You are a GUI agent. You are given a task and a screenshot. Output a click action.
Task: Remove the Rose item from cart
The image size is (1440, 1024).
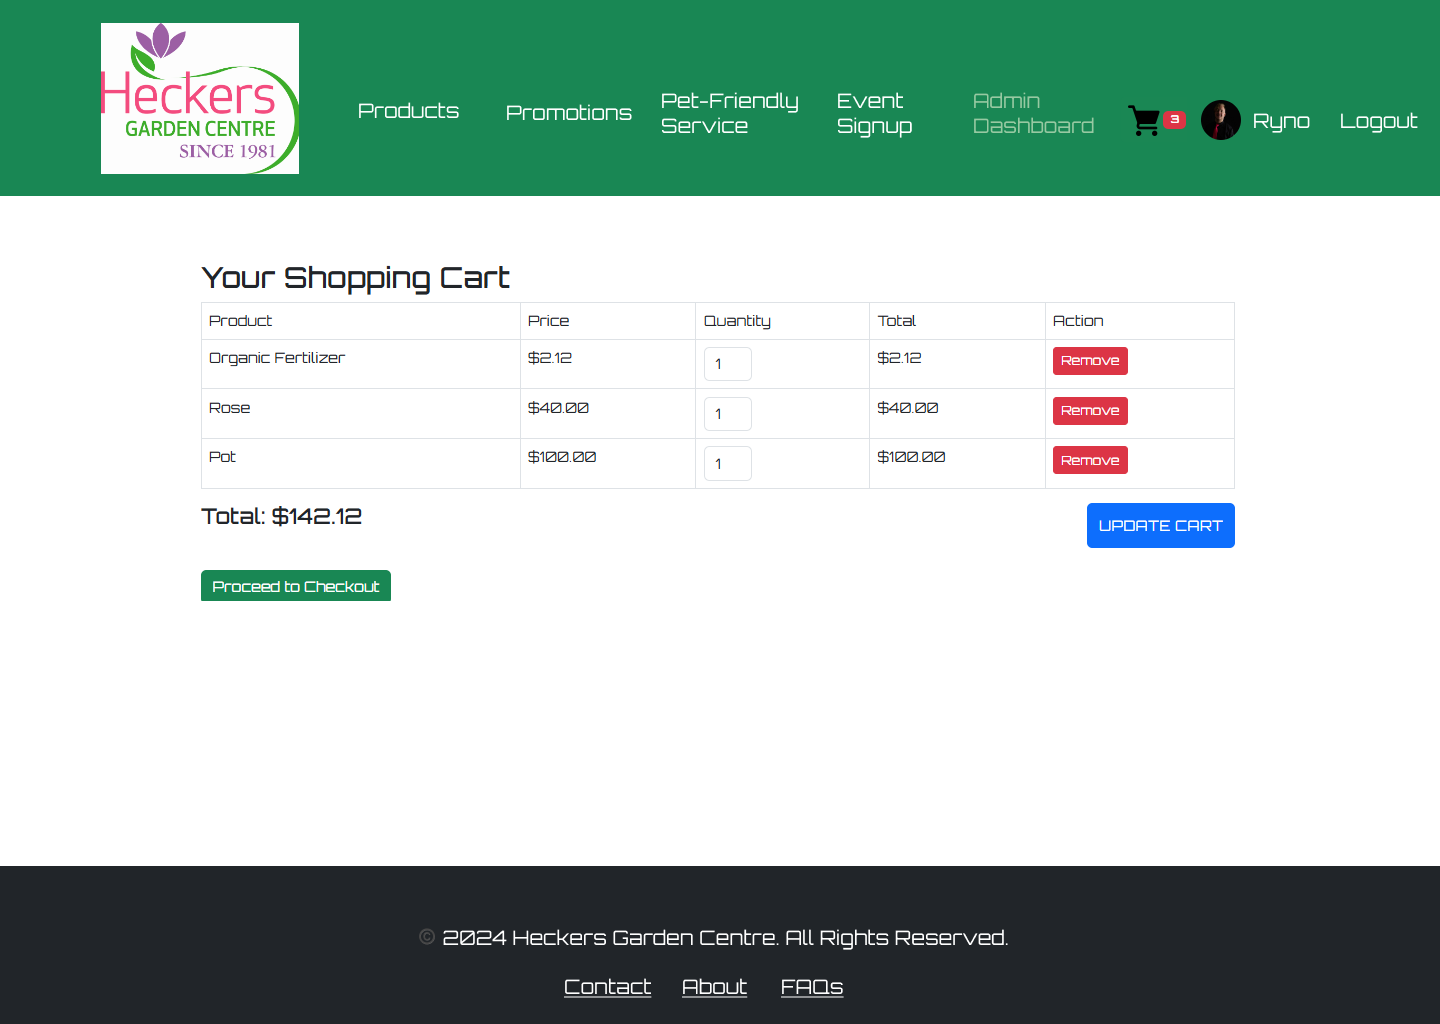[x=1090, y=411]
